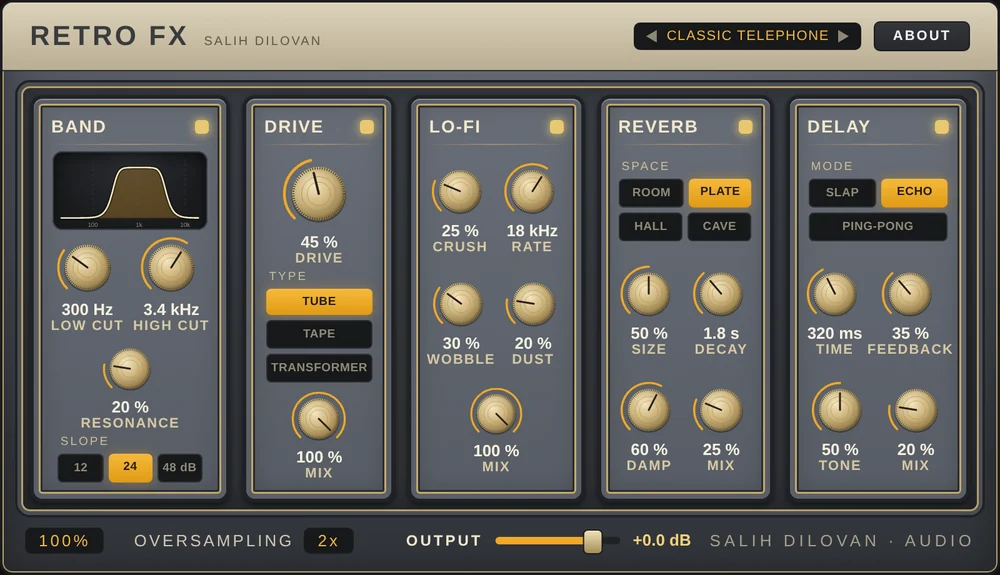Click the reverb Size knob
This screenshot has width=1000, height=575.
coord(649,294)
